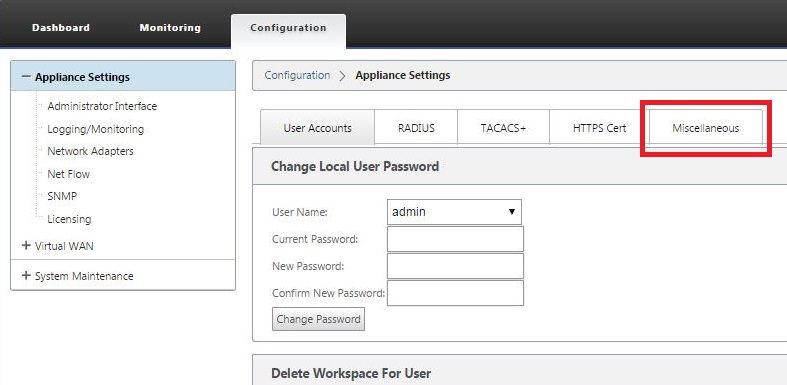Focus the Confirm New Password field
This screenshot has width=787, height=385.
(455, 293)
